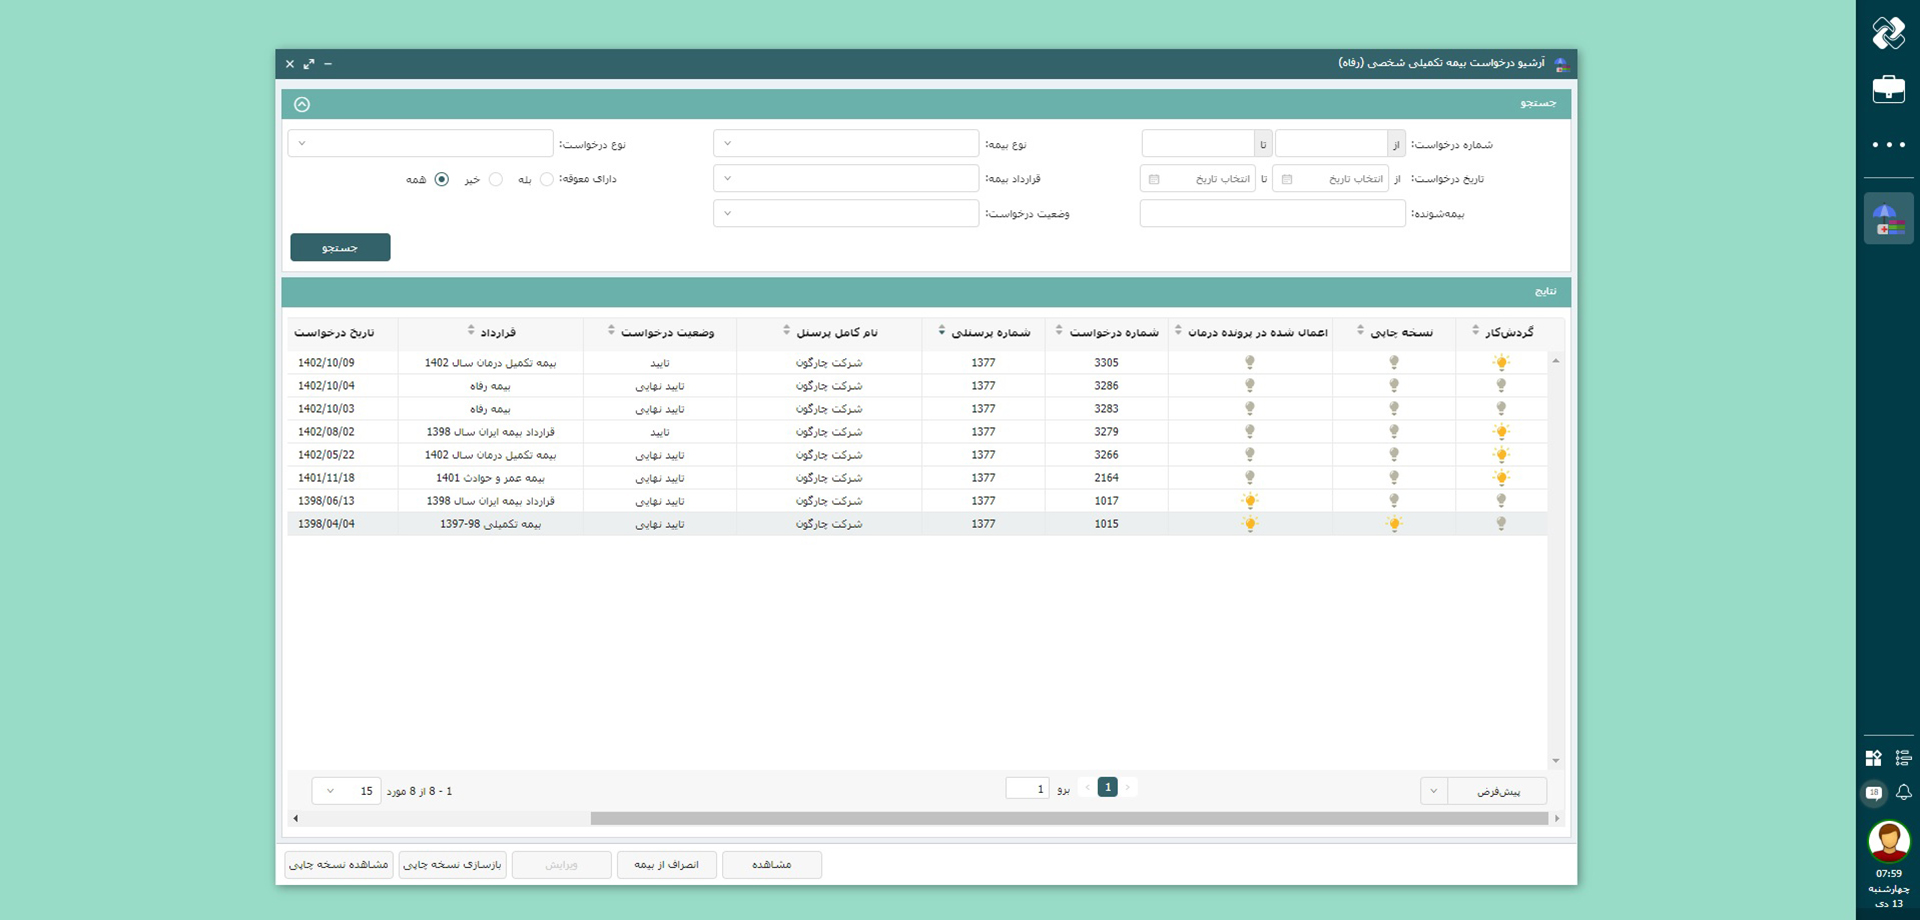Expand the 'وضعیت درخواست' dropdown
Image resolution: width=1920 pixels, height=920 pixels.
pyautogui.click(x=845, y=213)
